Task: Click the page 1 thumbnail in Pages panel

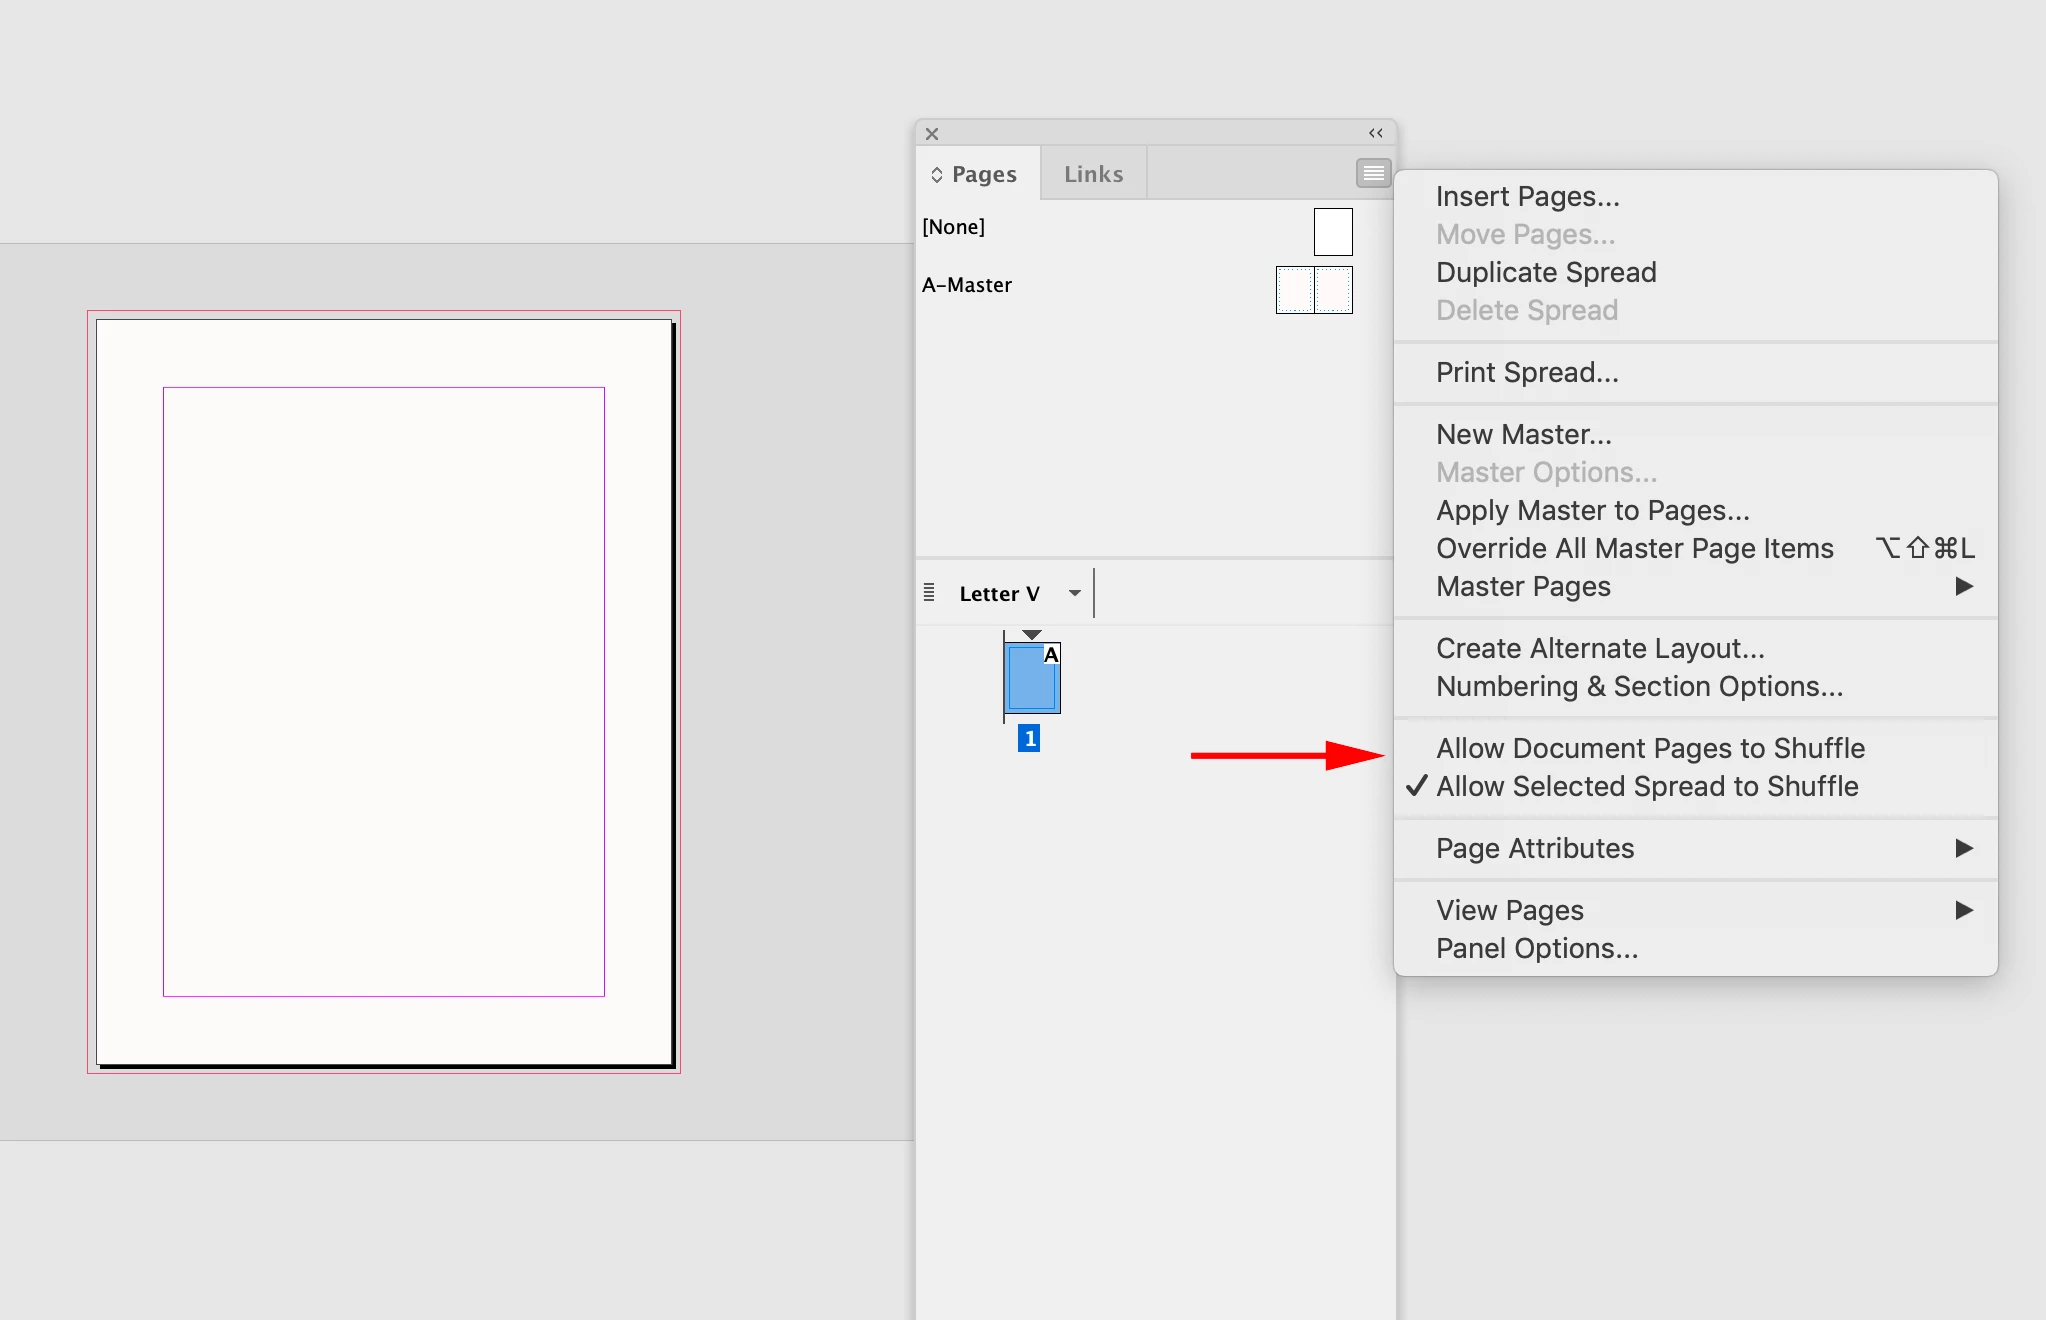Action: 1031,679
